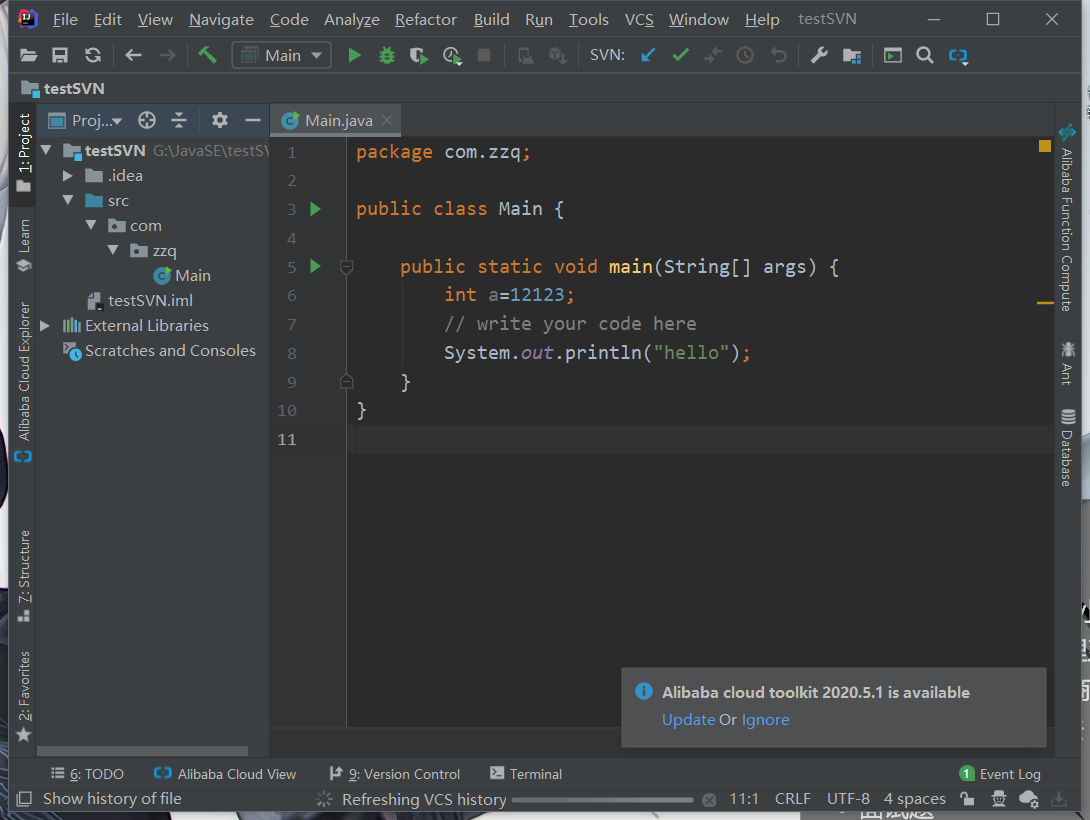Select the Main class in project tree
Screen dimensions: 1090x820
click(182, 275)
